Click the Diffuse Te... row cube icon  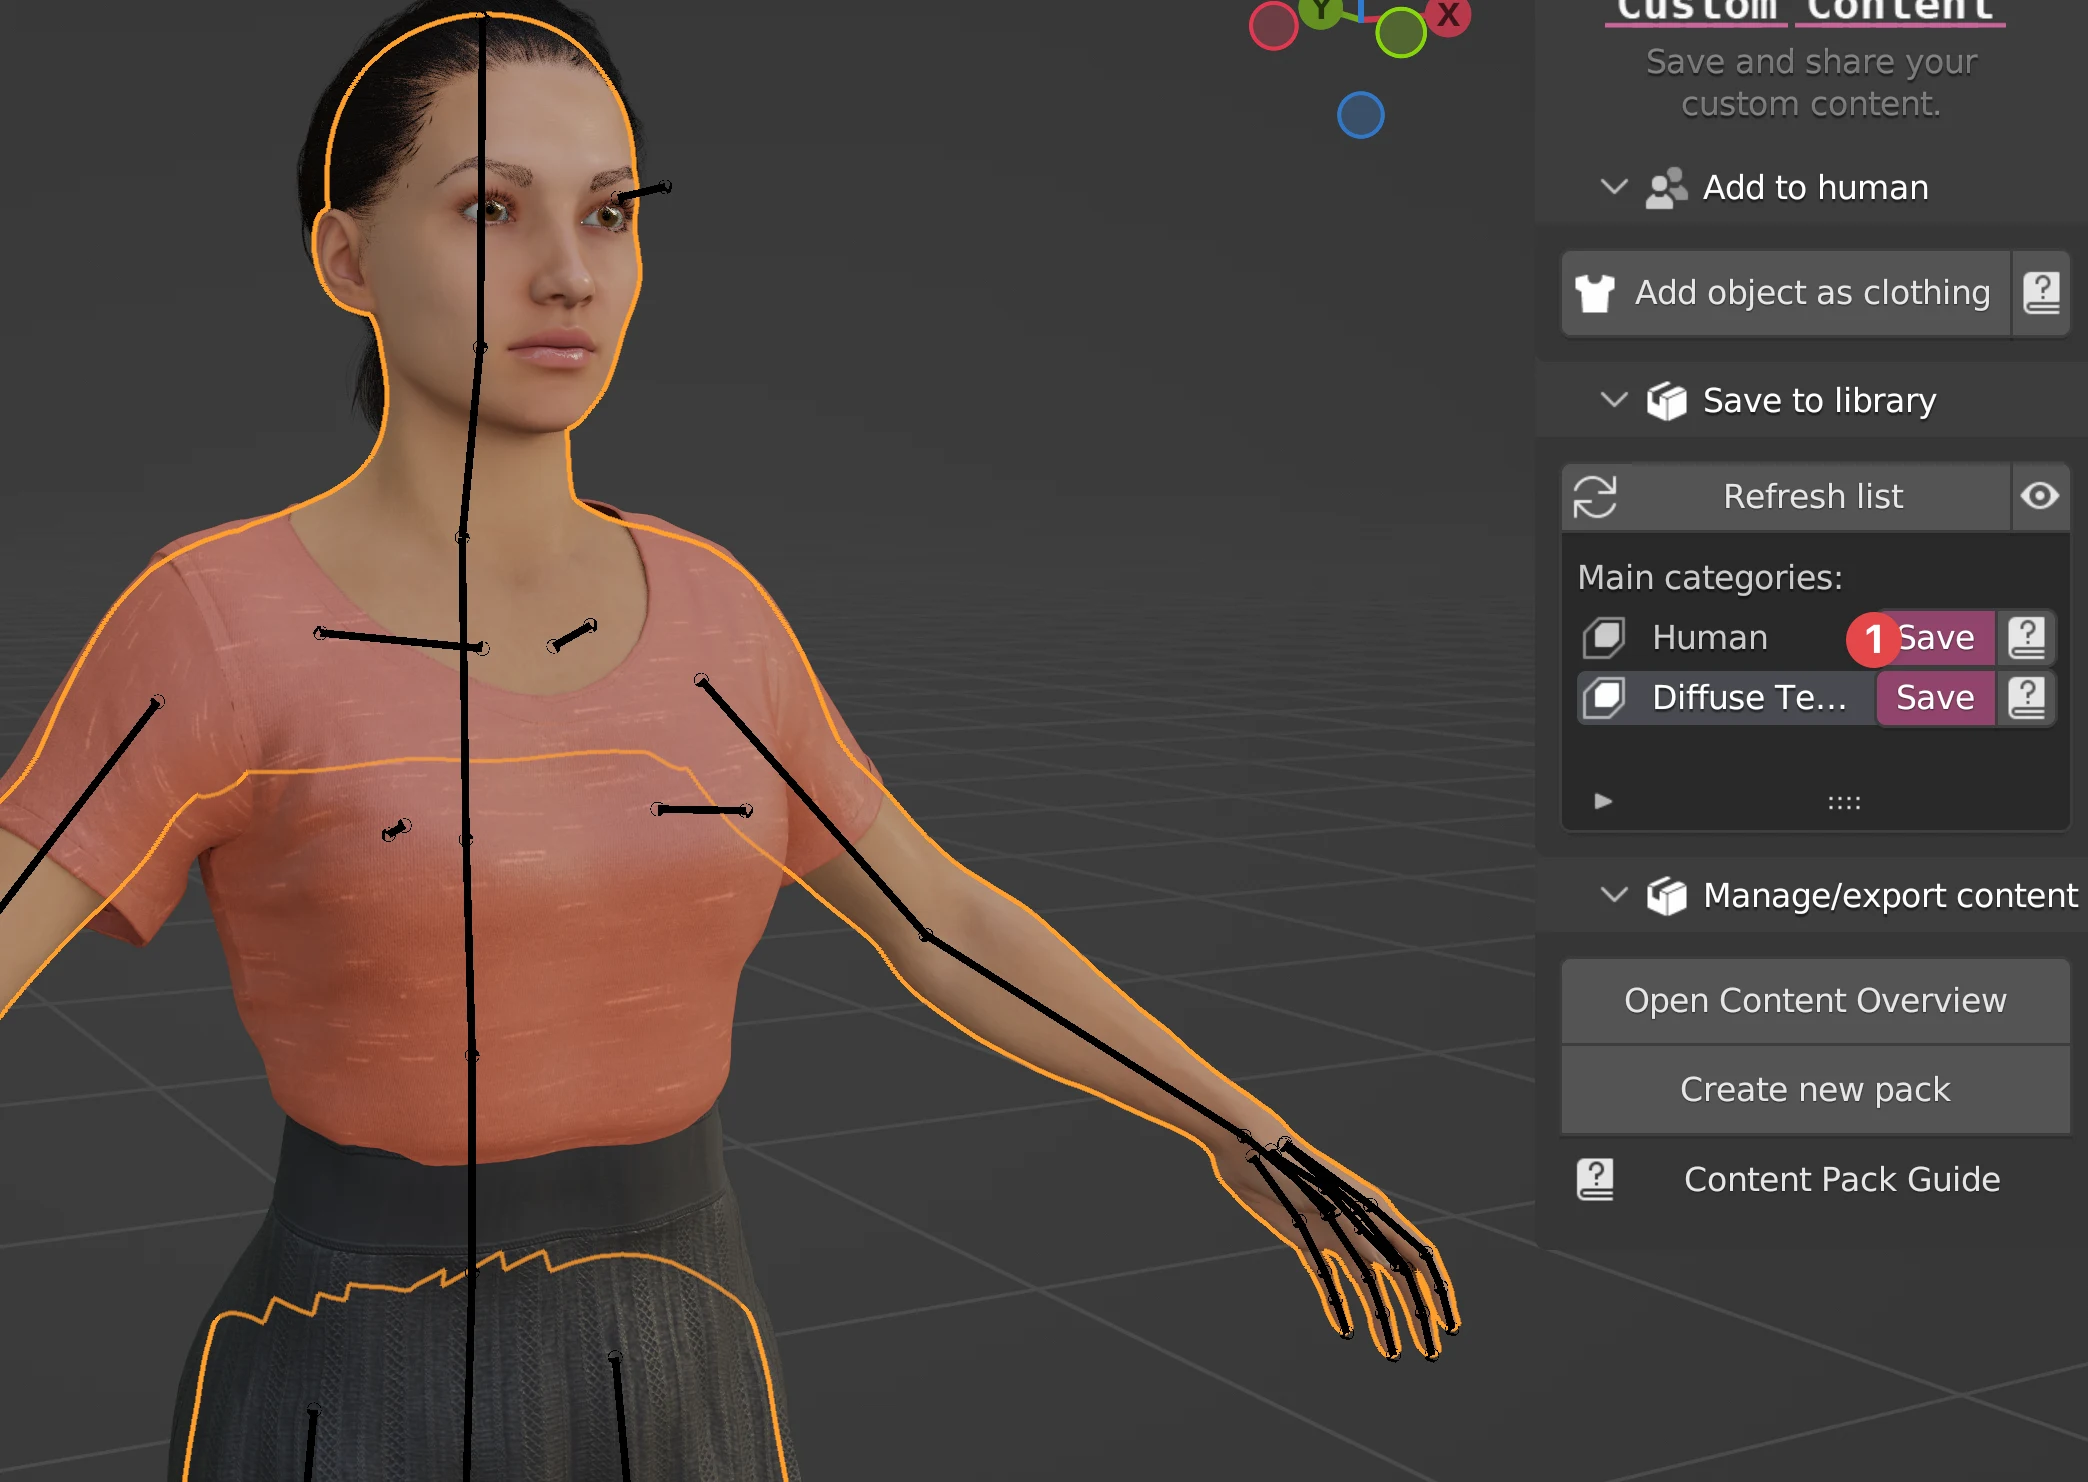[1604, 697]
